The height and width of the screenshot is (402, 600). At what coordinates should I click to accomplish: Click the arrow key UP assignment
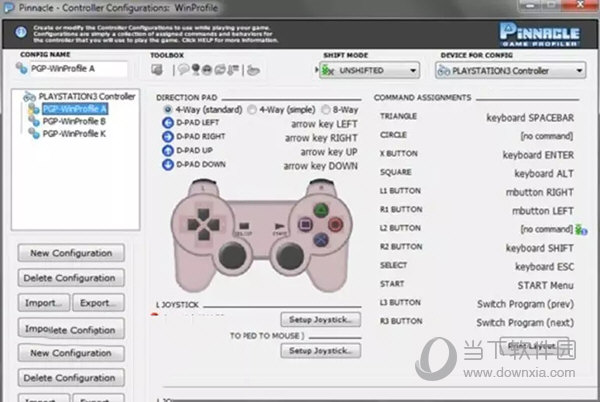329,152
